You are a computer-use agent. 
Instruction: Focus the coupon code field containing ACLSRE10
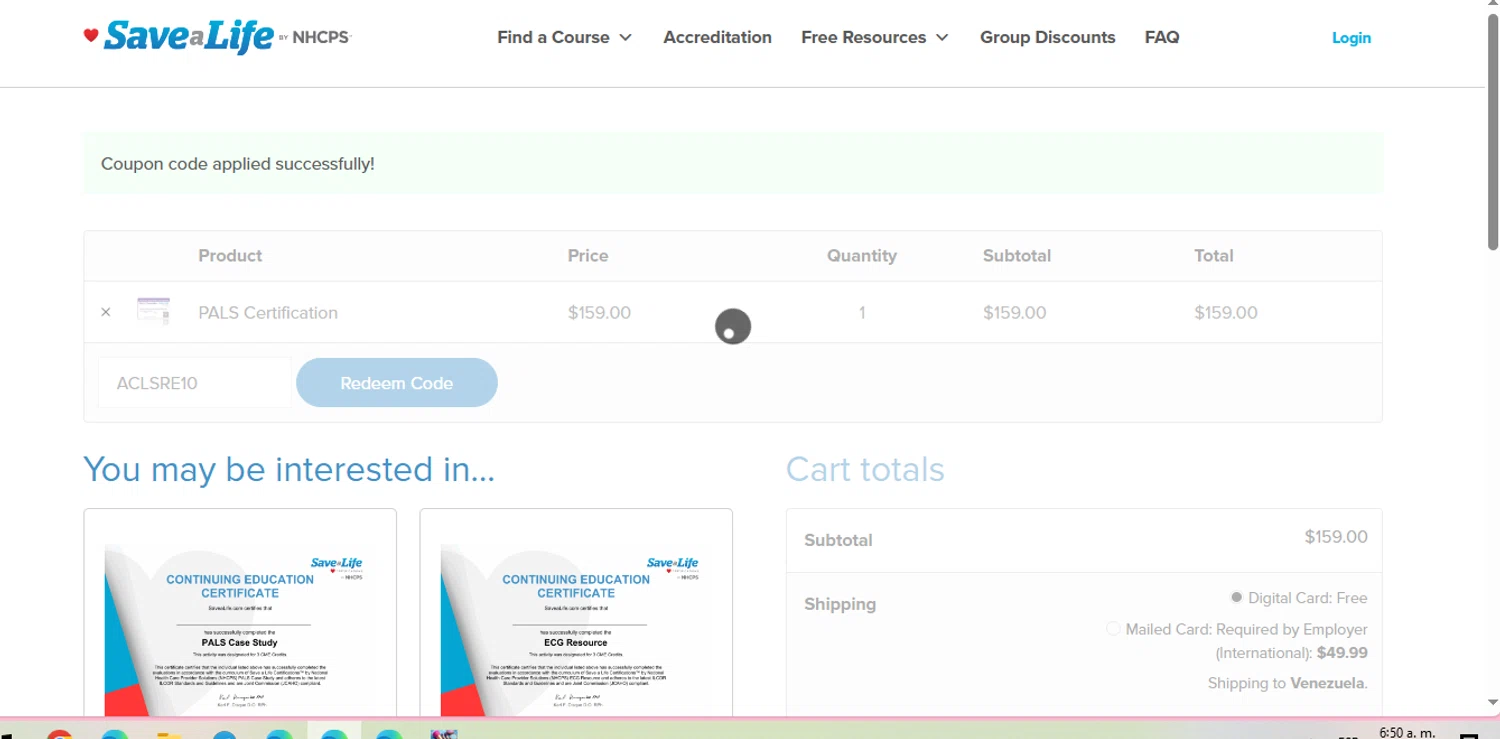pos(194,383)
